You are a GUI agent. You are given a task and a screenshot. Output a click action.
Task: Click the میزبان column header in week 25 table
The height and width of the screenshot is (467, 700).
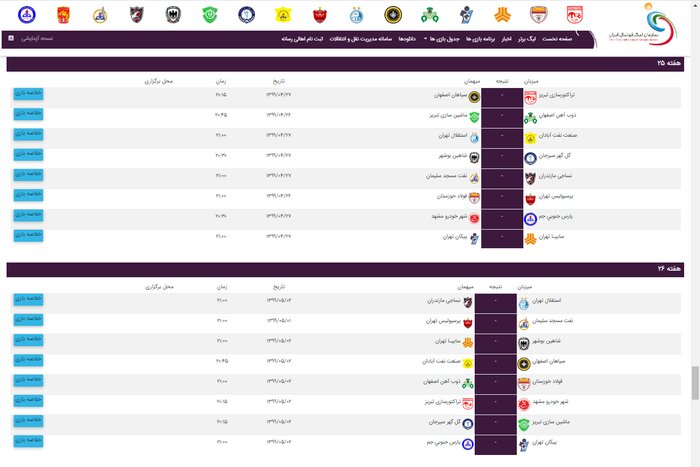pos(531,81)
